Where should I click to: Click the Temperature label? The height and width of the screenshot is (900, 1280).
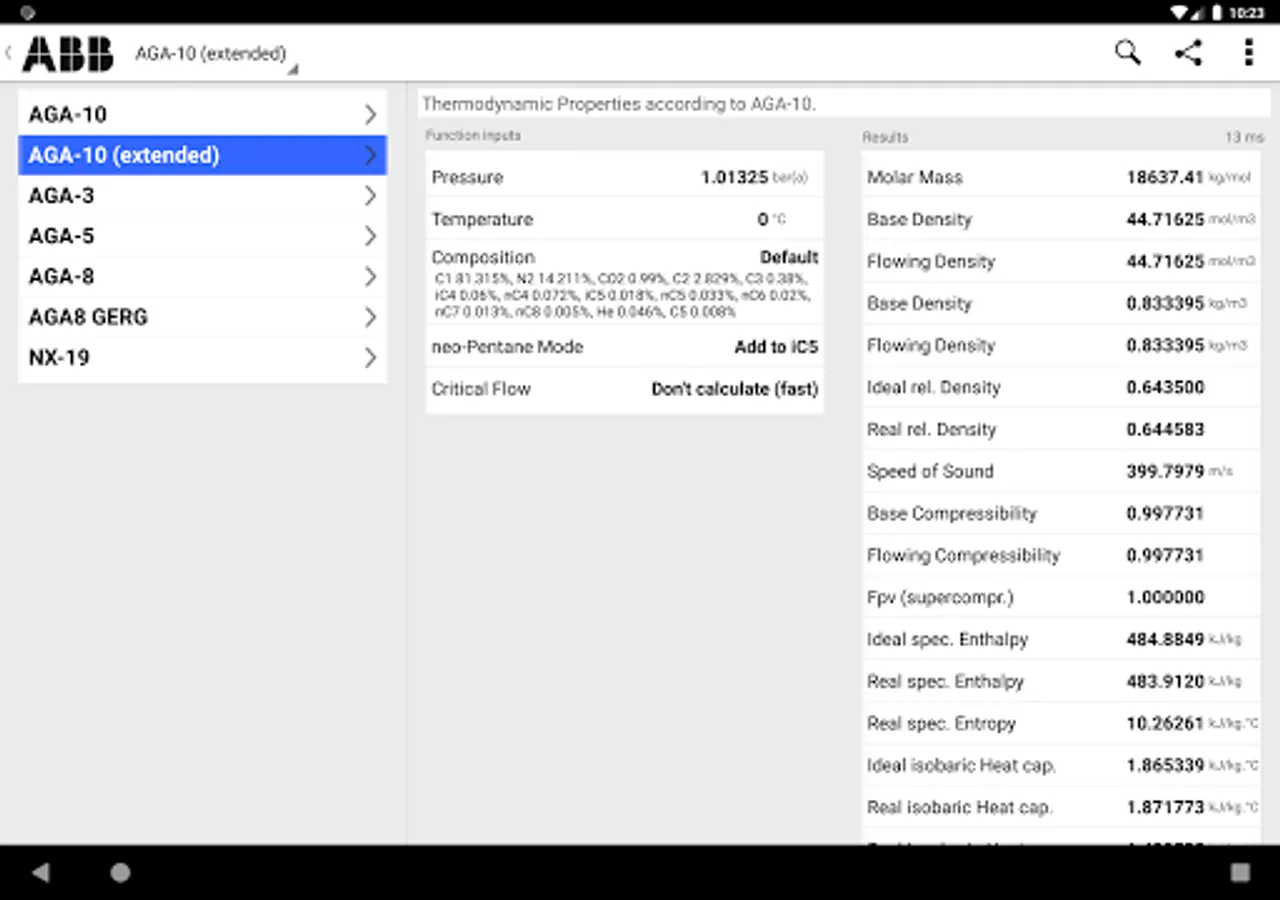point(482,219)
